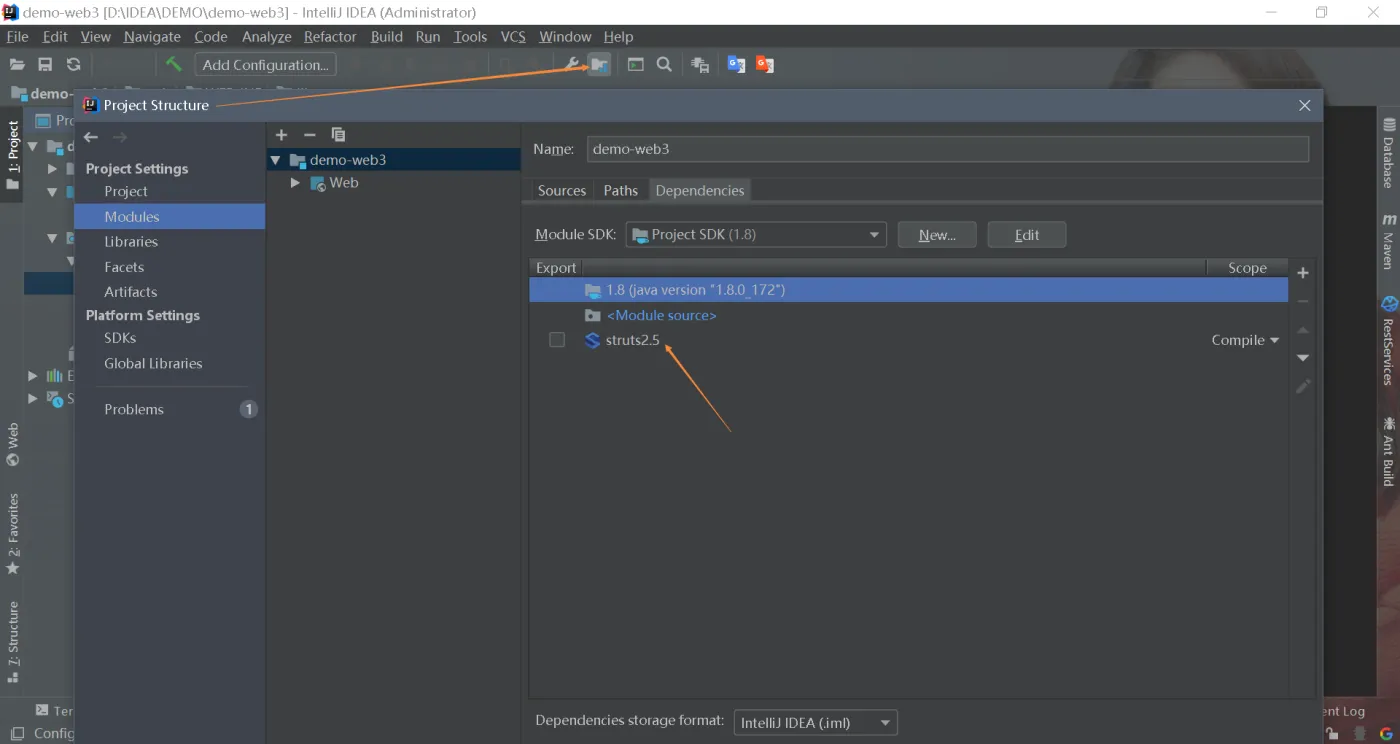Click the Open folder toolbar icon
Image resolution: width=1400 pixels, height=744 pixels.
pyautogui.click(x=17, y=64)
